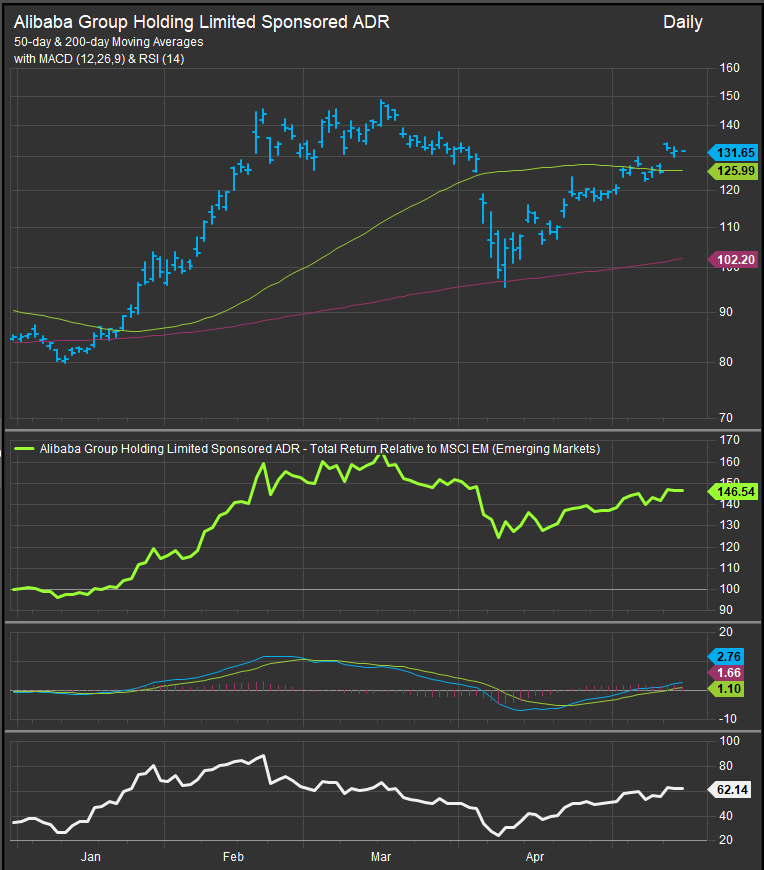Select the 'with MACD (12,26,9) & RSI (14)' text

point(99,59)
